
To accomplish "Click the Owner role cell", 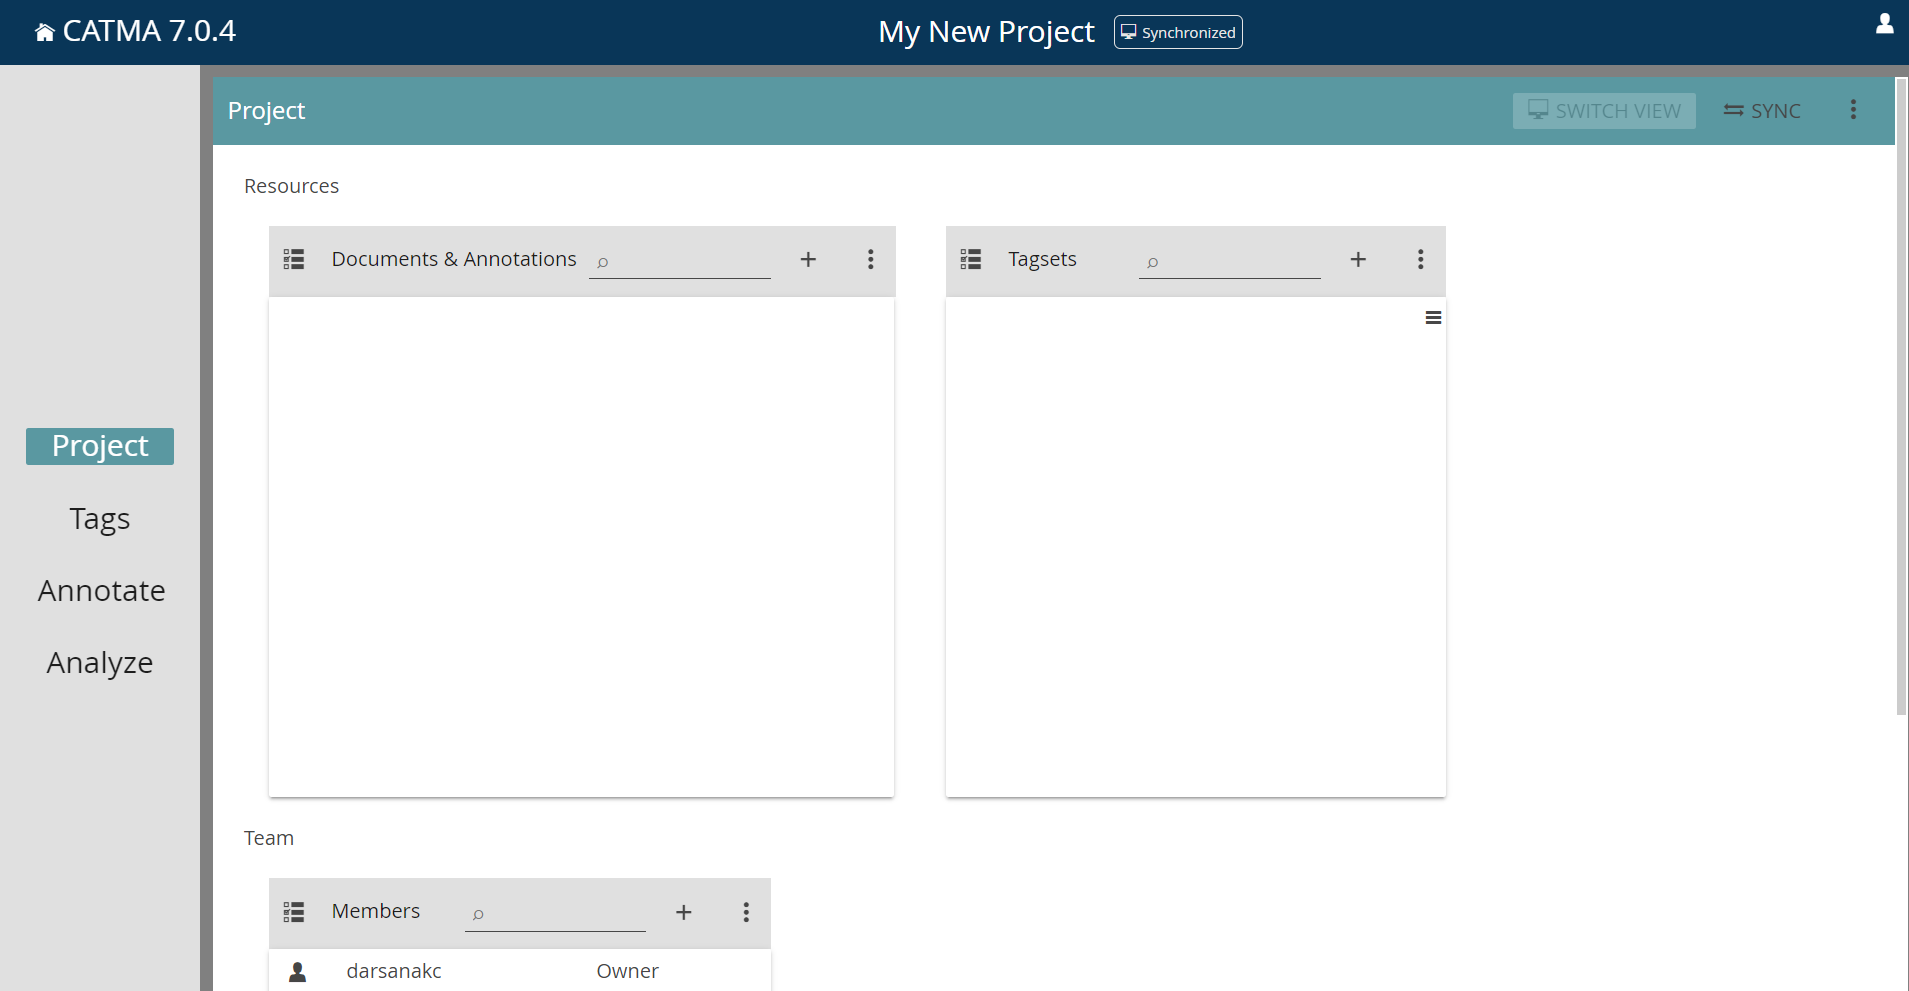I will tap(627, 971).
